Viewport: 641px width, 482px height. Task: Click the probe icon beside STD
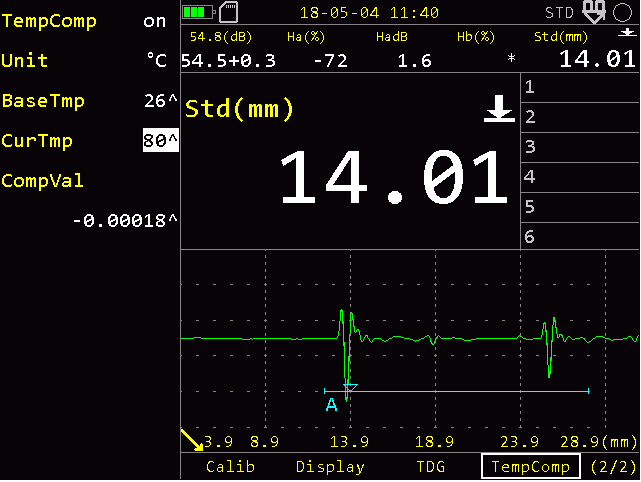pos(594,12)
